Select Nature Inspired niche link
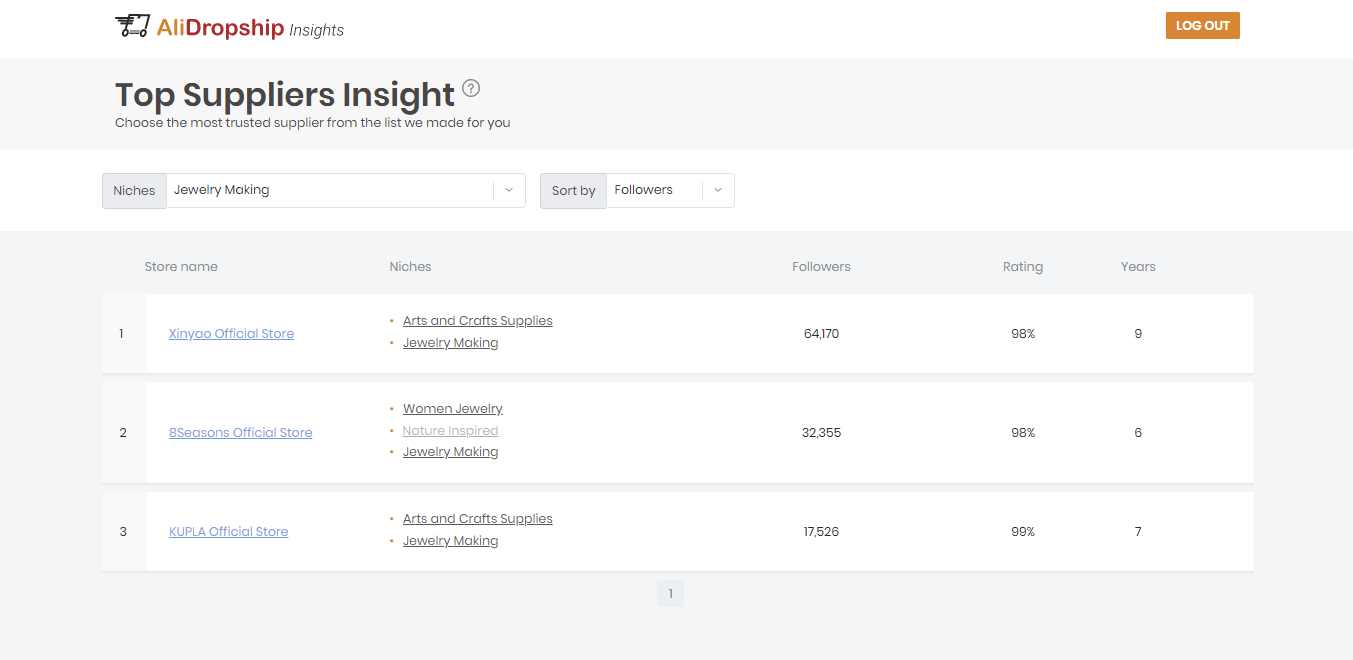The image size is (1353, 660). click(450, 431)
